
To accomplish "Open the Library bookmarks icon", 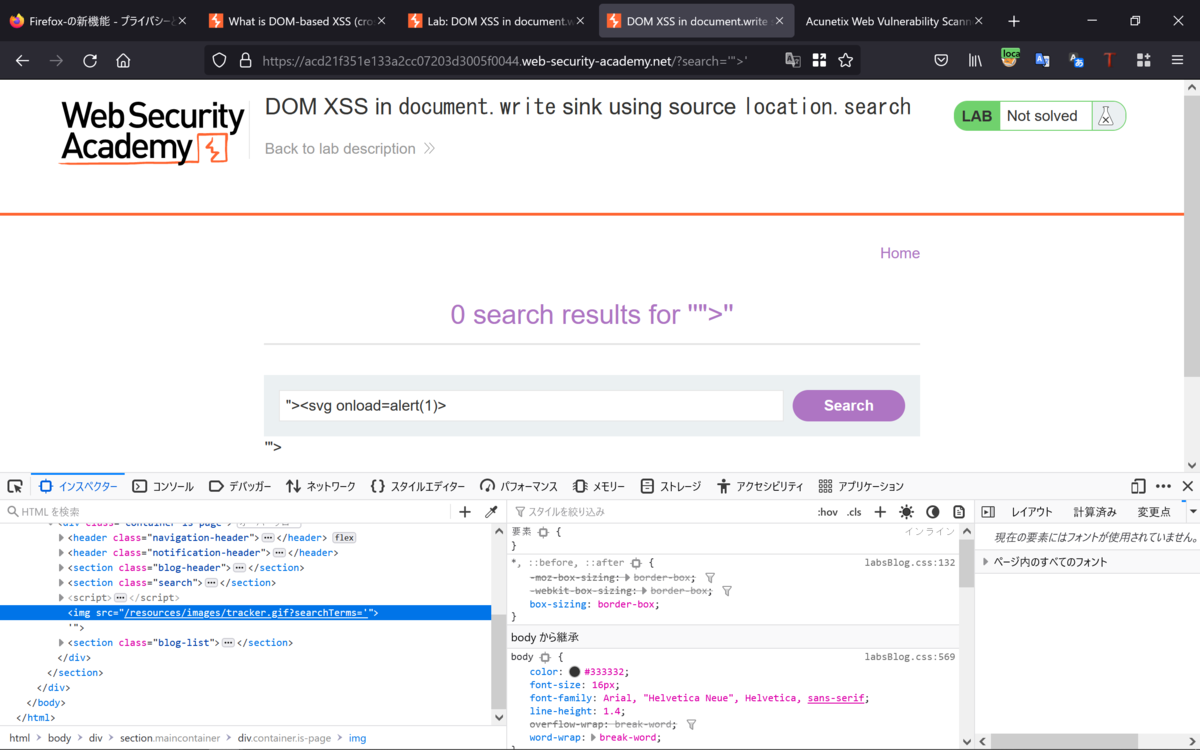I will coord(975,60).
